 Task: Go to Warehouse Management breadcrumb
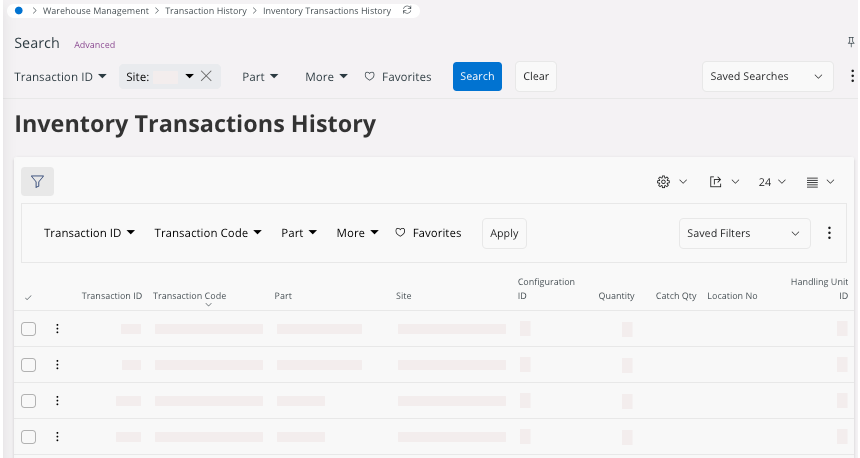click(95, 10)
